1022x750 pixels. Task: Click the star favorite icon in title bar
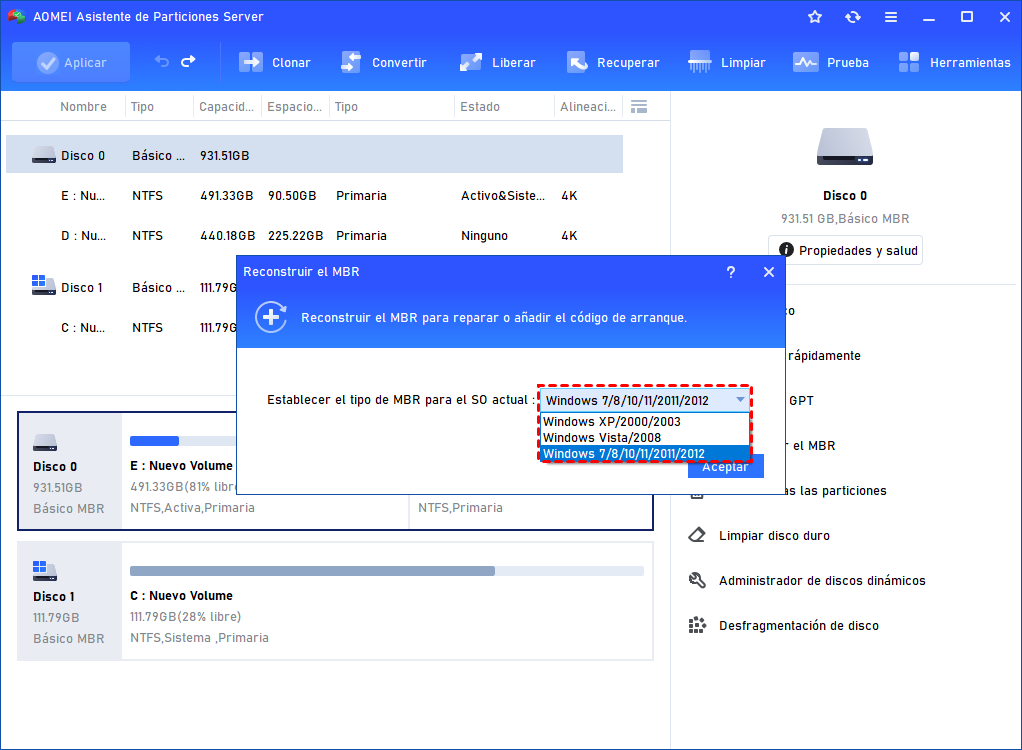click(x=815, y=17)
